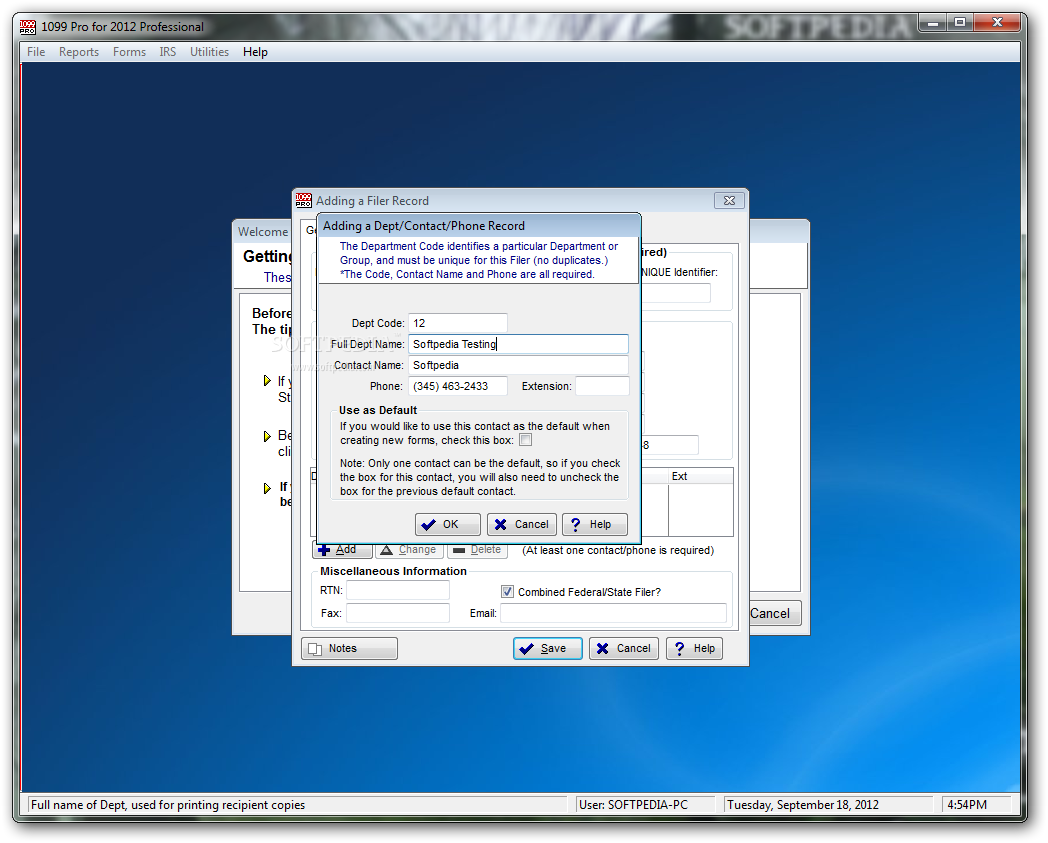Confirm the Dept/Contact record with OK

448,524
